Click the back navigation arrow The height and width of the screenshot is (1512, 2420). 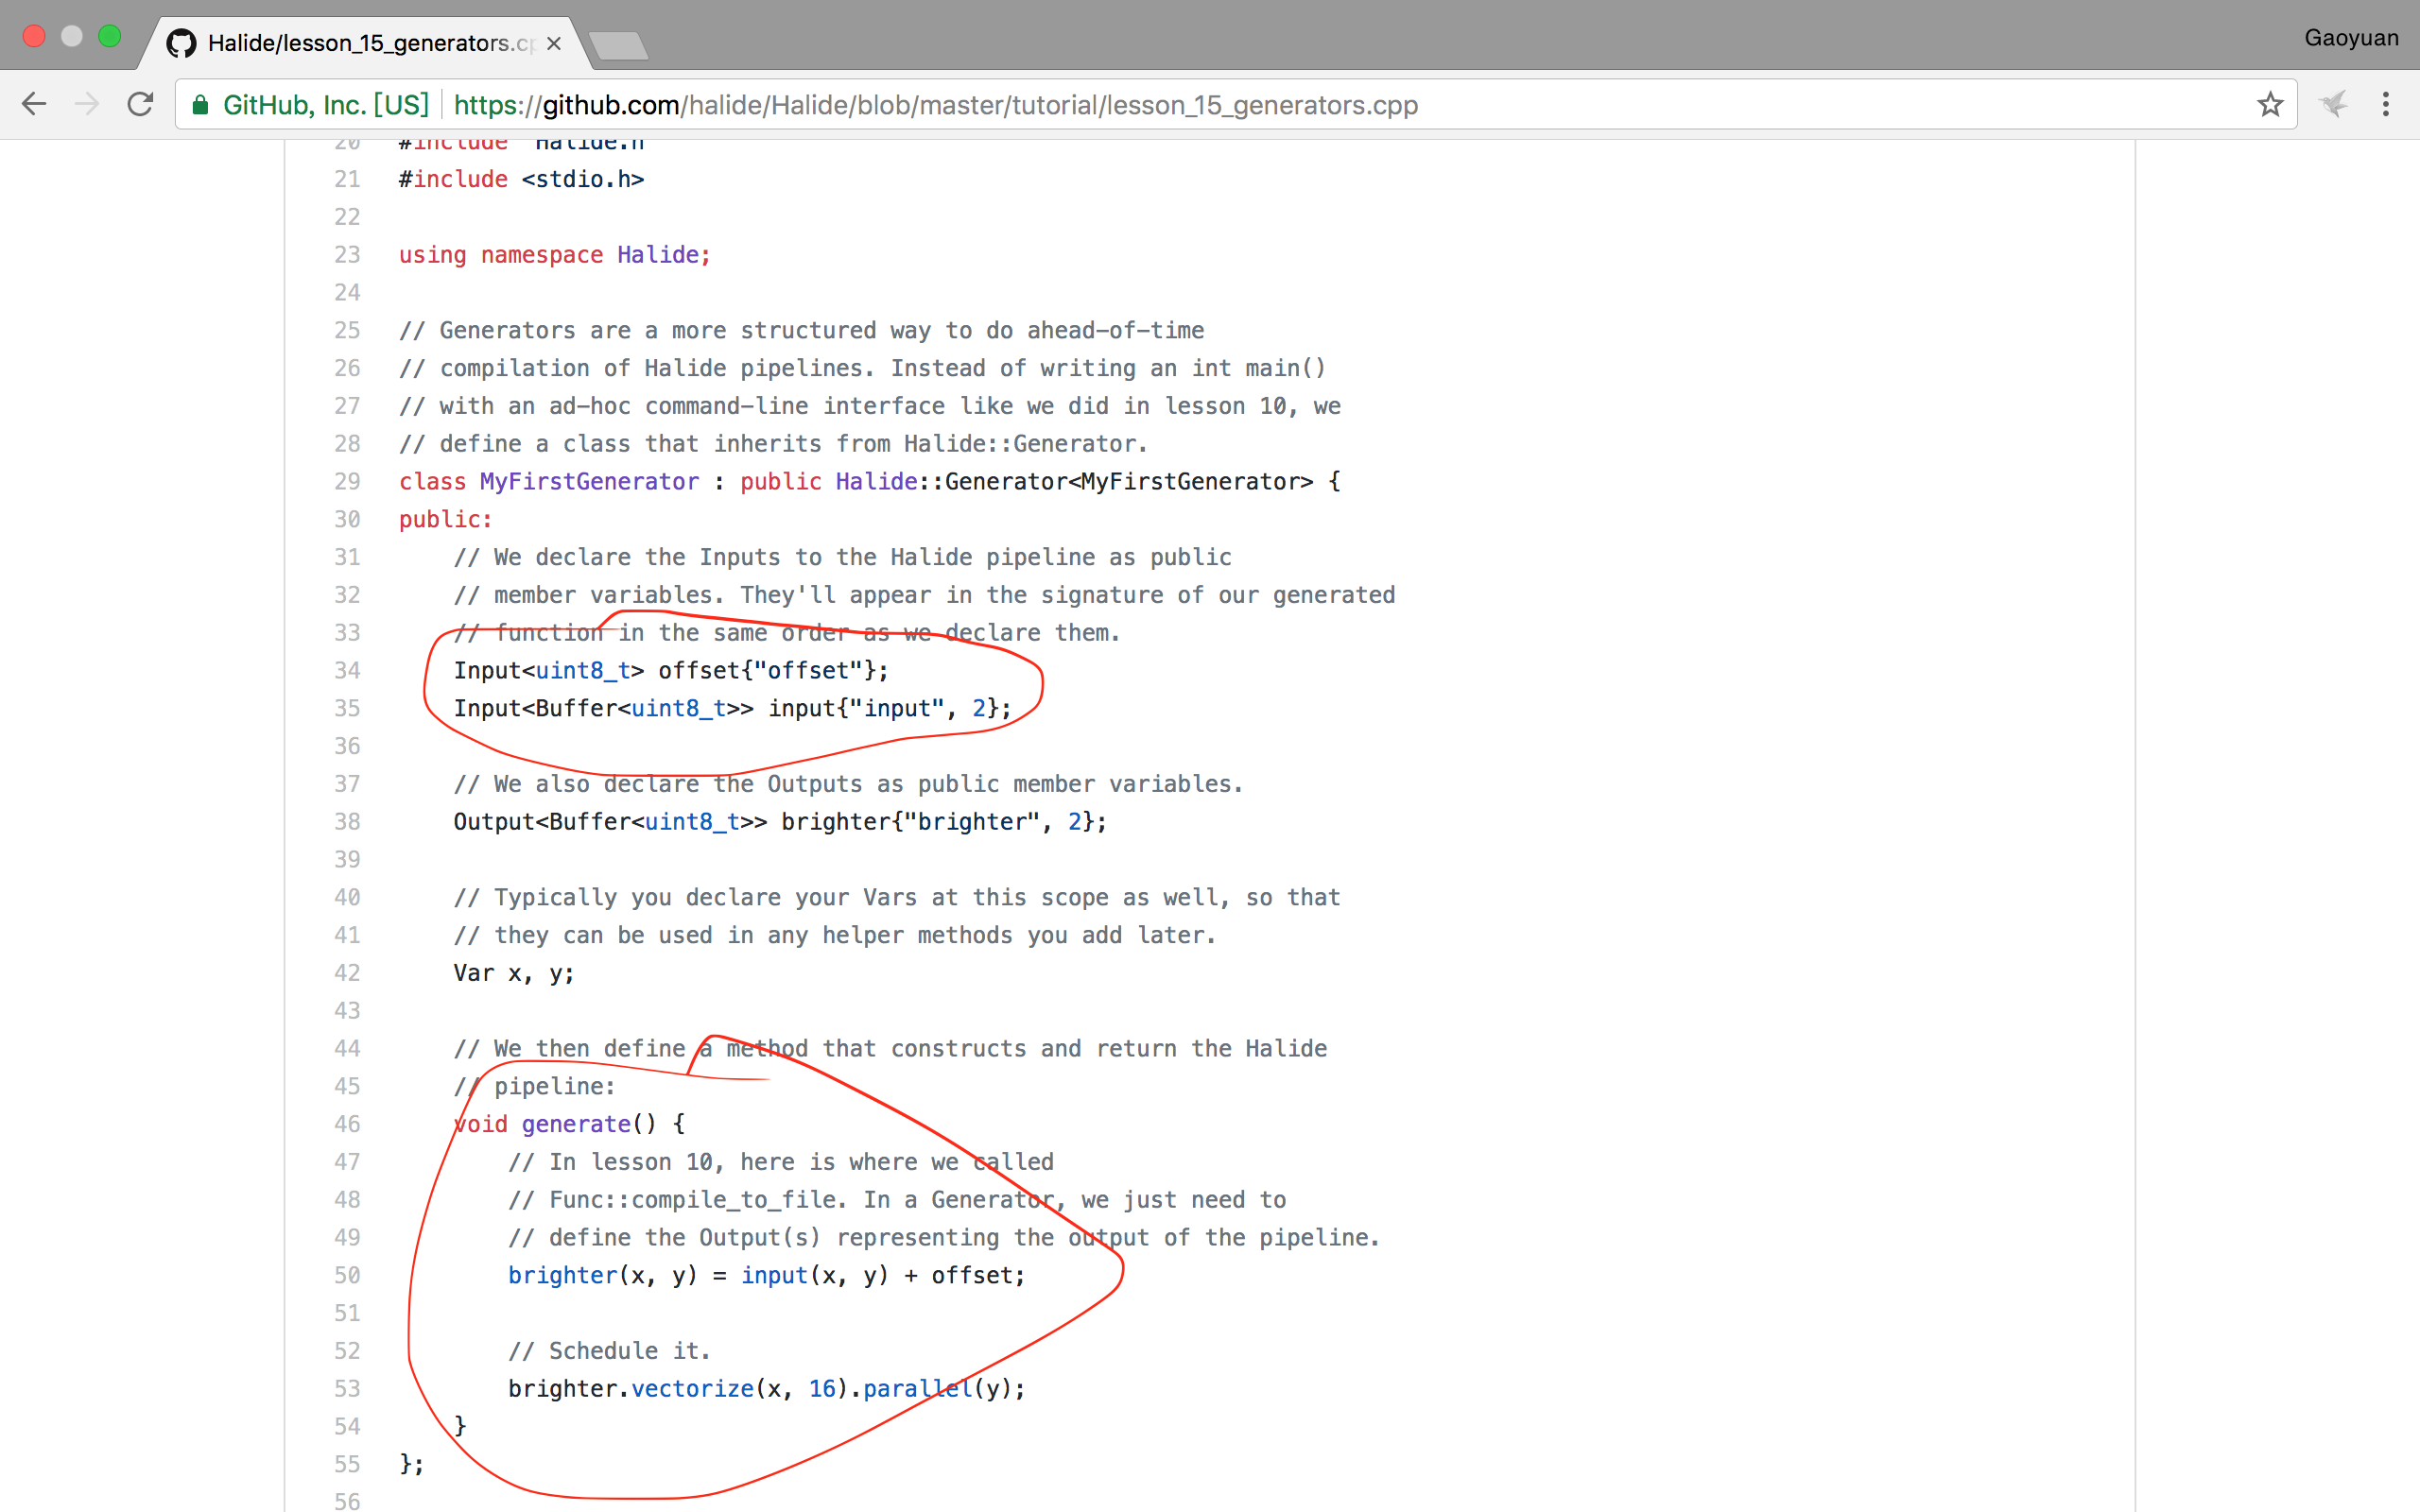(34, 104)
